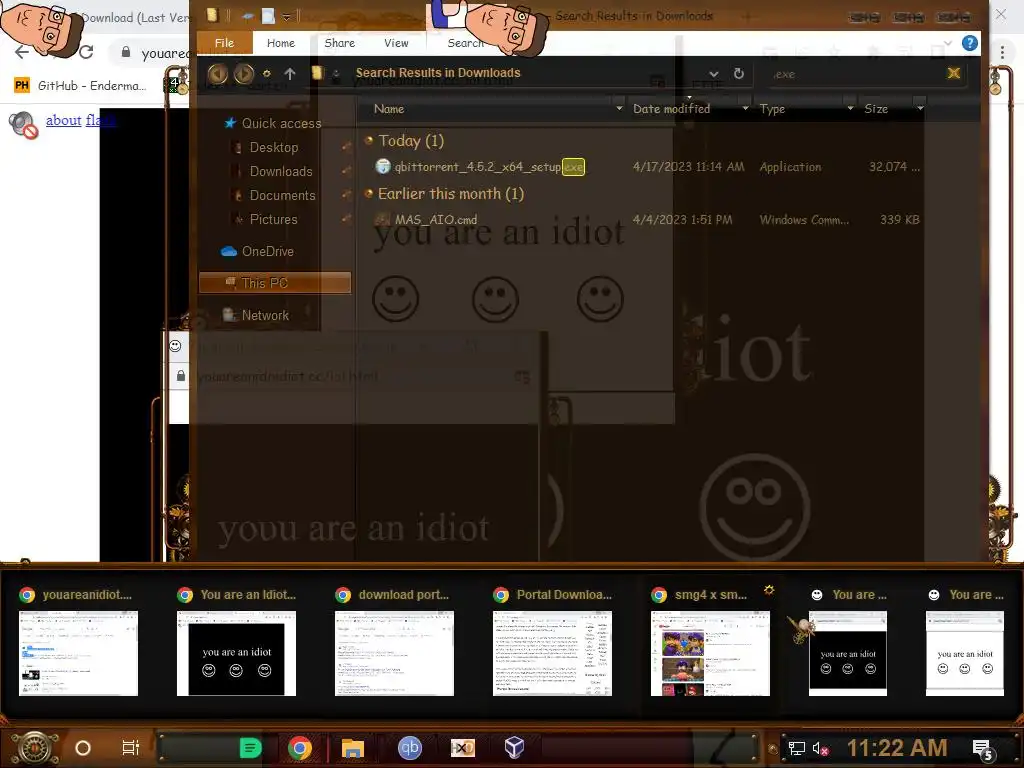Open the Start button on the taskbar
Viewport: 1024px width, 768px height.
[x=34, y=748]
